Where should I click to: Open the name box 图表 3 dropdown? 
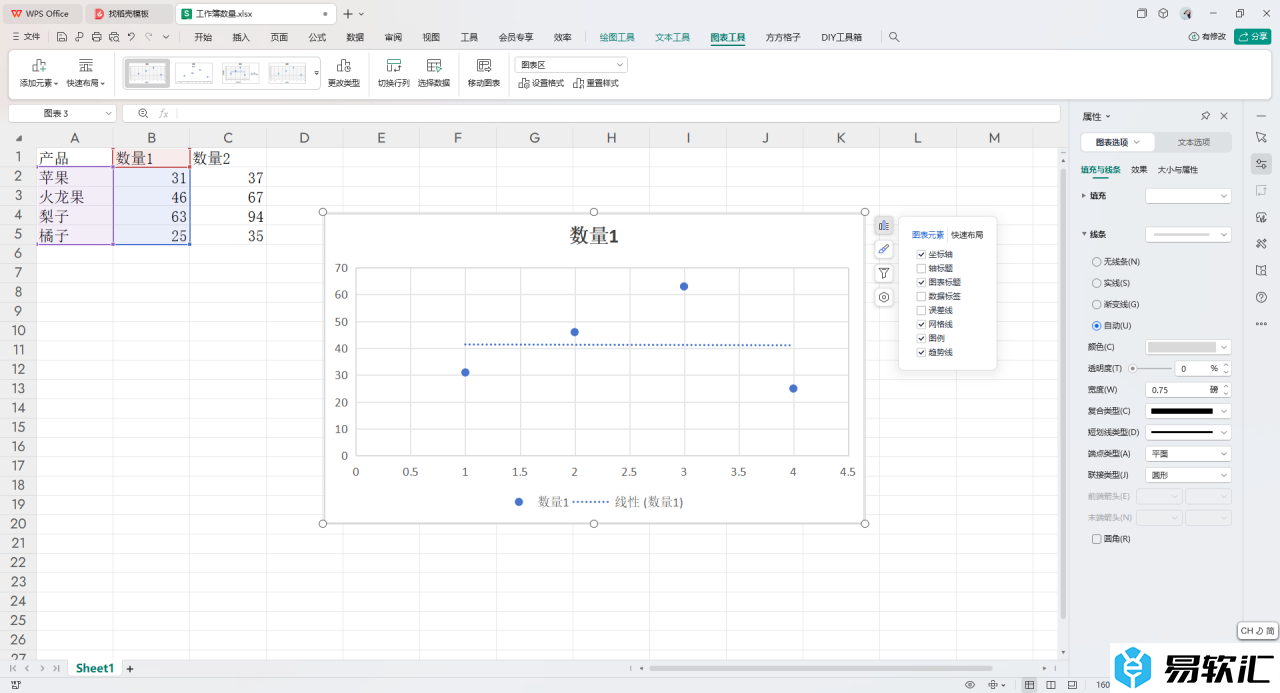click(108, 114)
